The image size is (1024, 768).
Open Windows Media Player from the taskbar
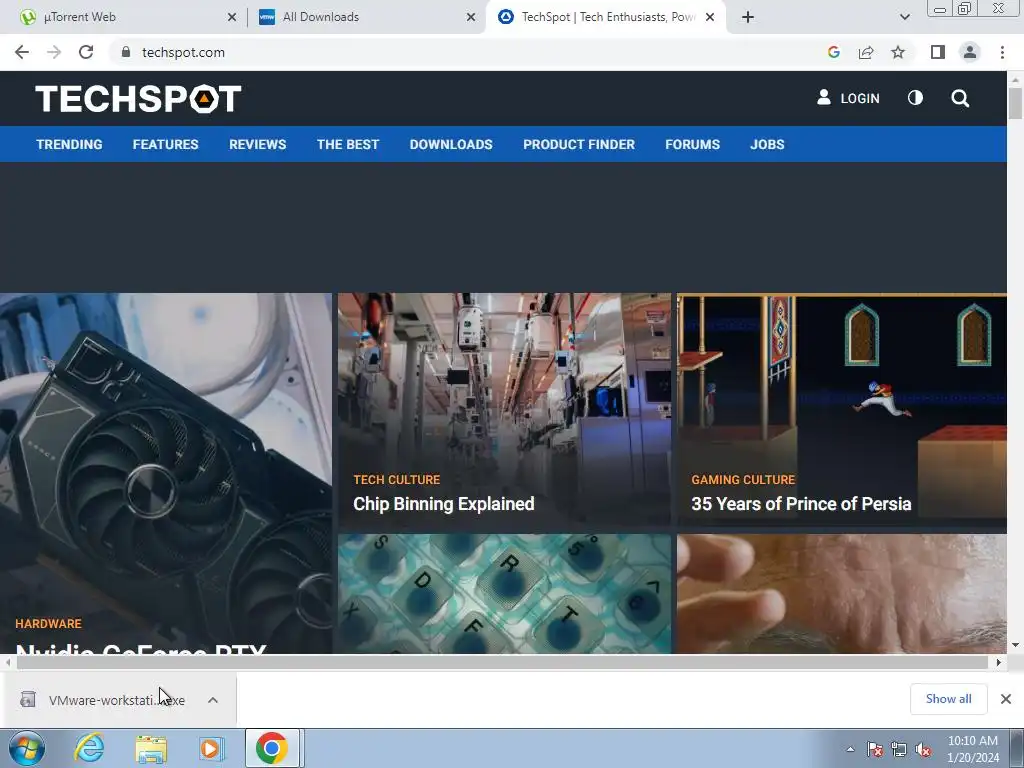click(211, 748)
